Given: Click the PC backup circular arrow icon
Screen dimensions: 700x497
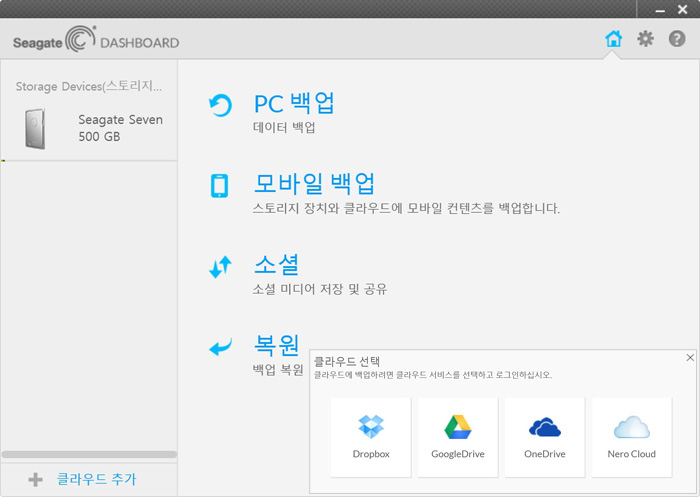Looking at the screenshot, I should (220, 105).
